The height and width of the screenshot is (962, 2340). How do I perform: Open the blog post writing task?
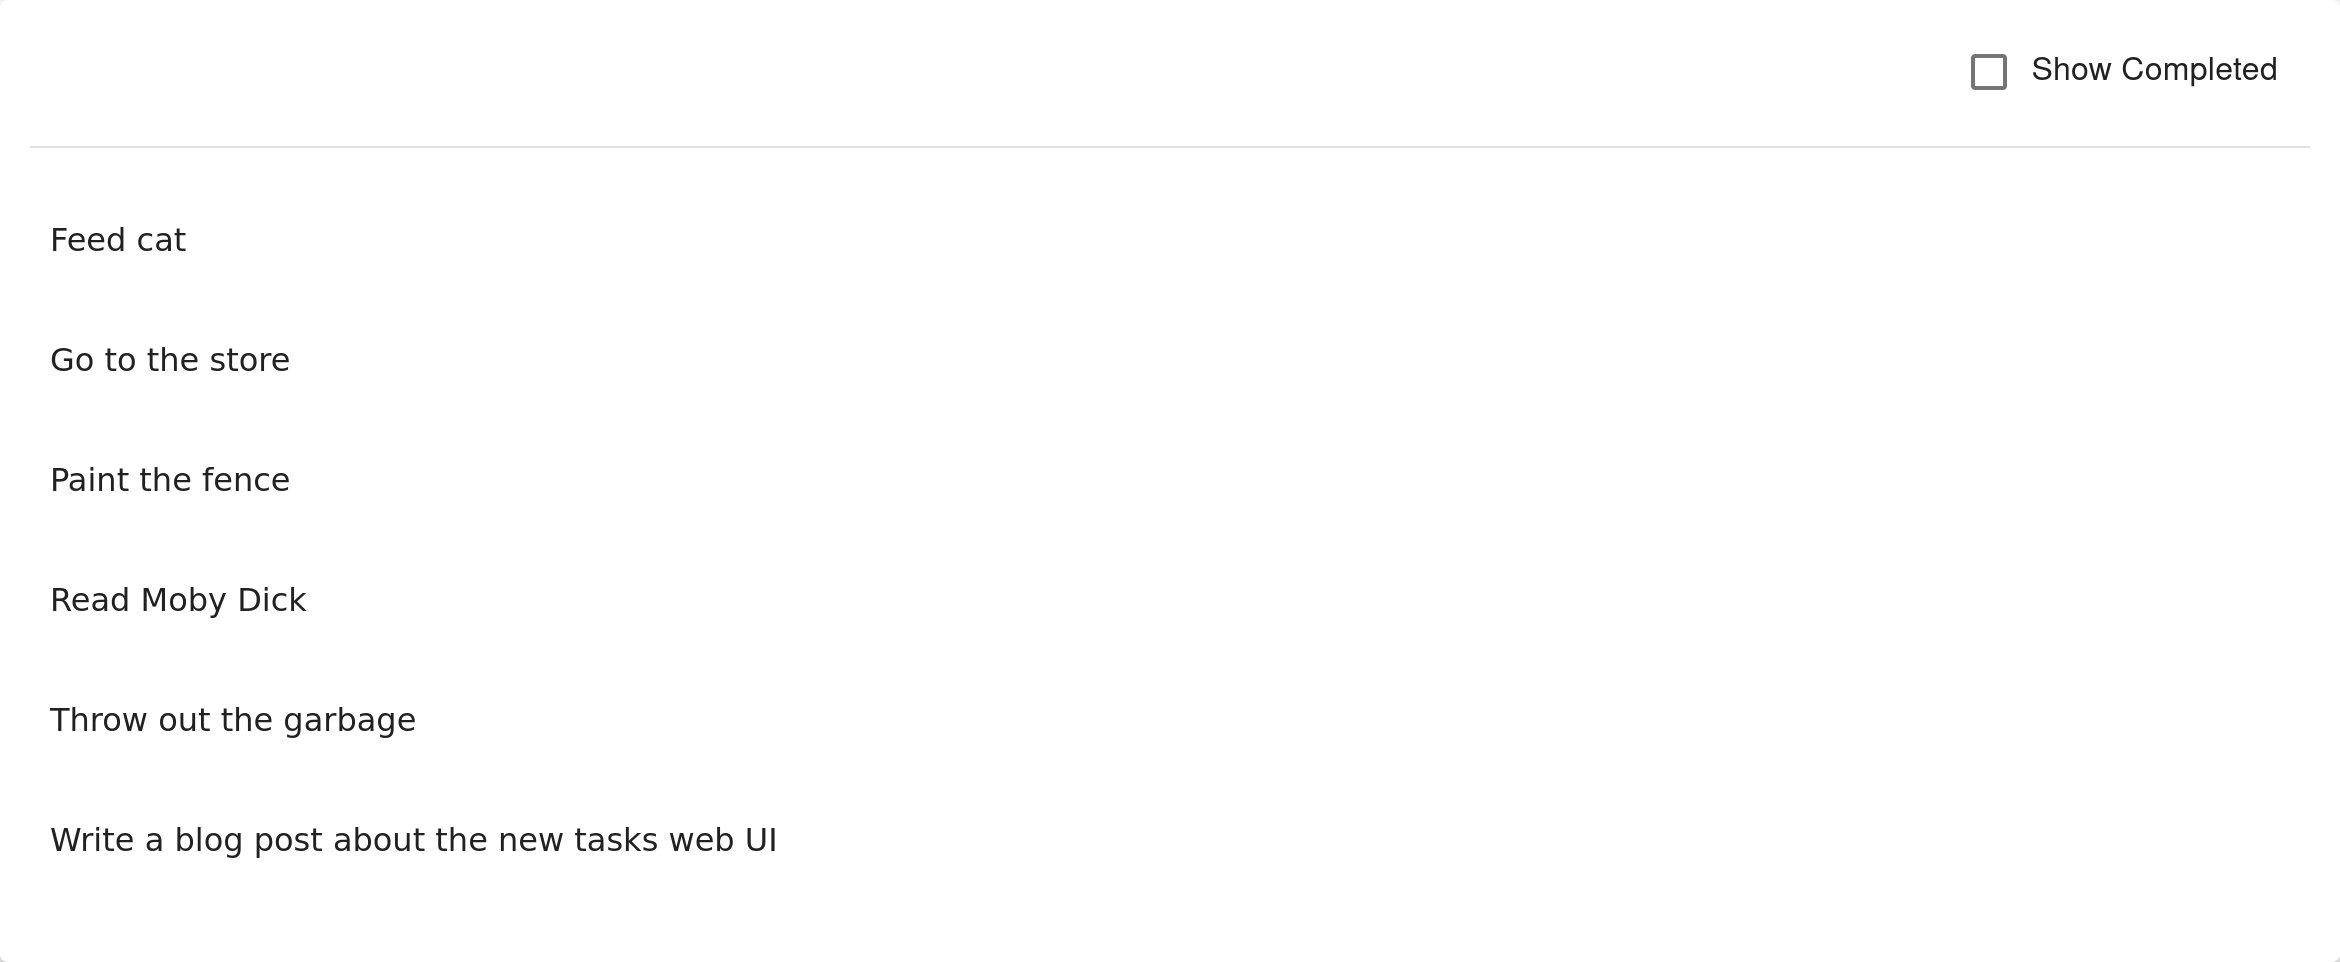[x=413, y=840]
